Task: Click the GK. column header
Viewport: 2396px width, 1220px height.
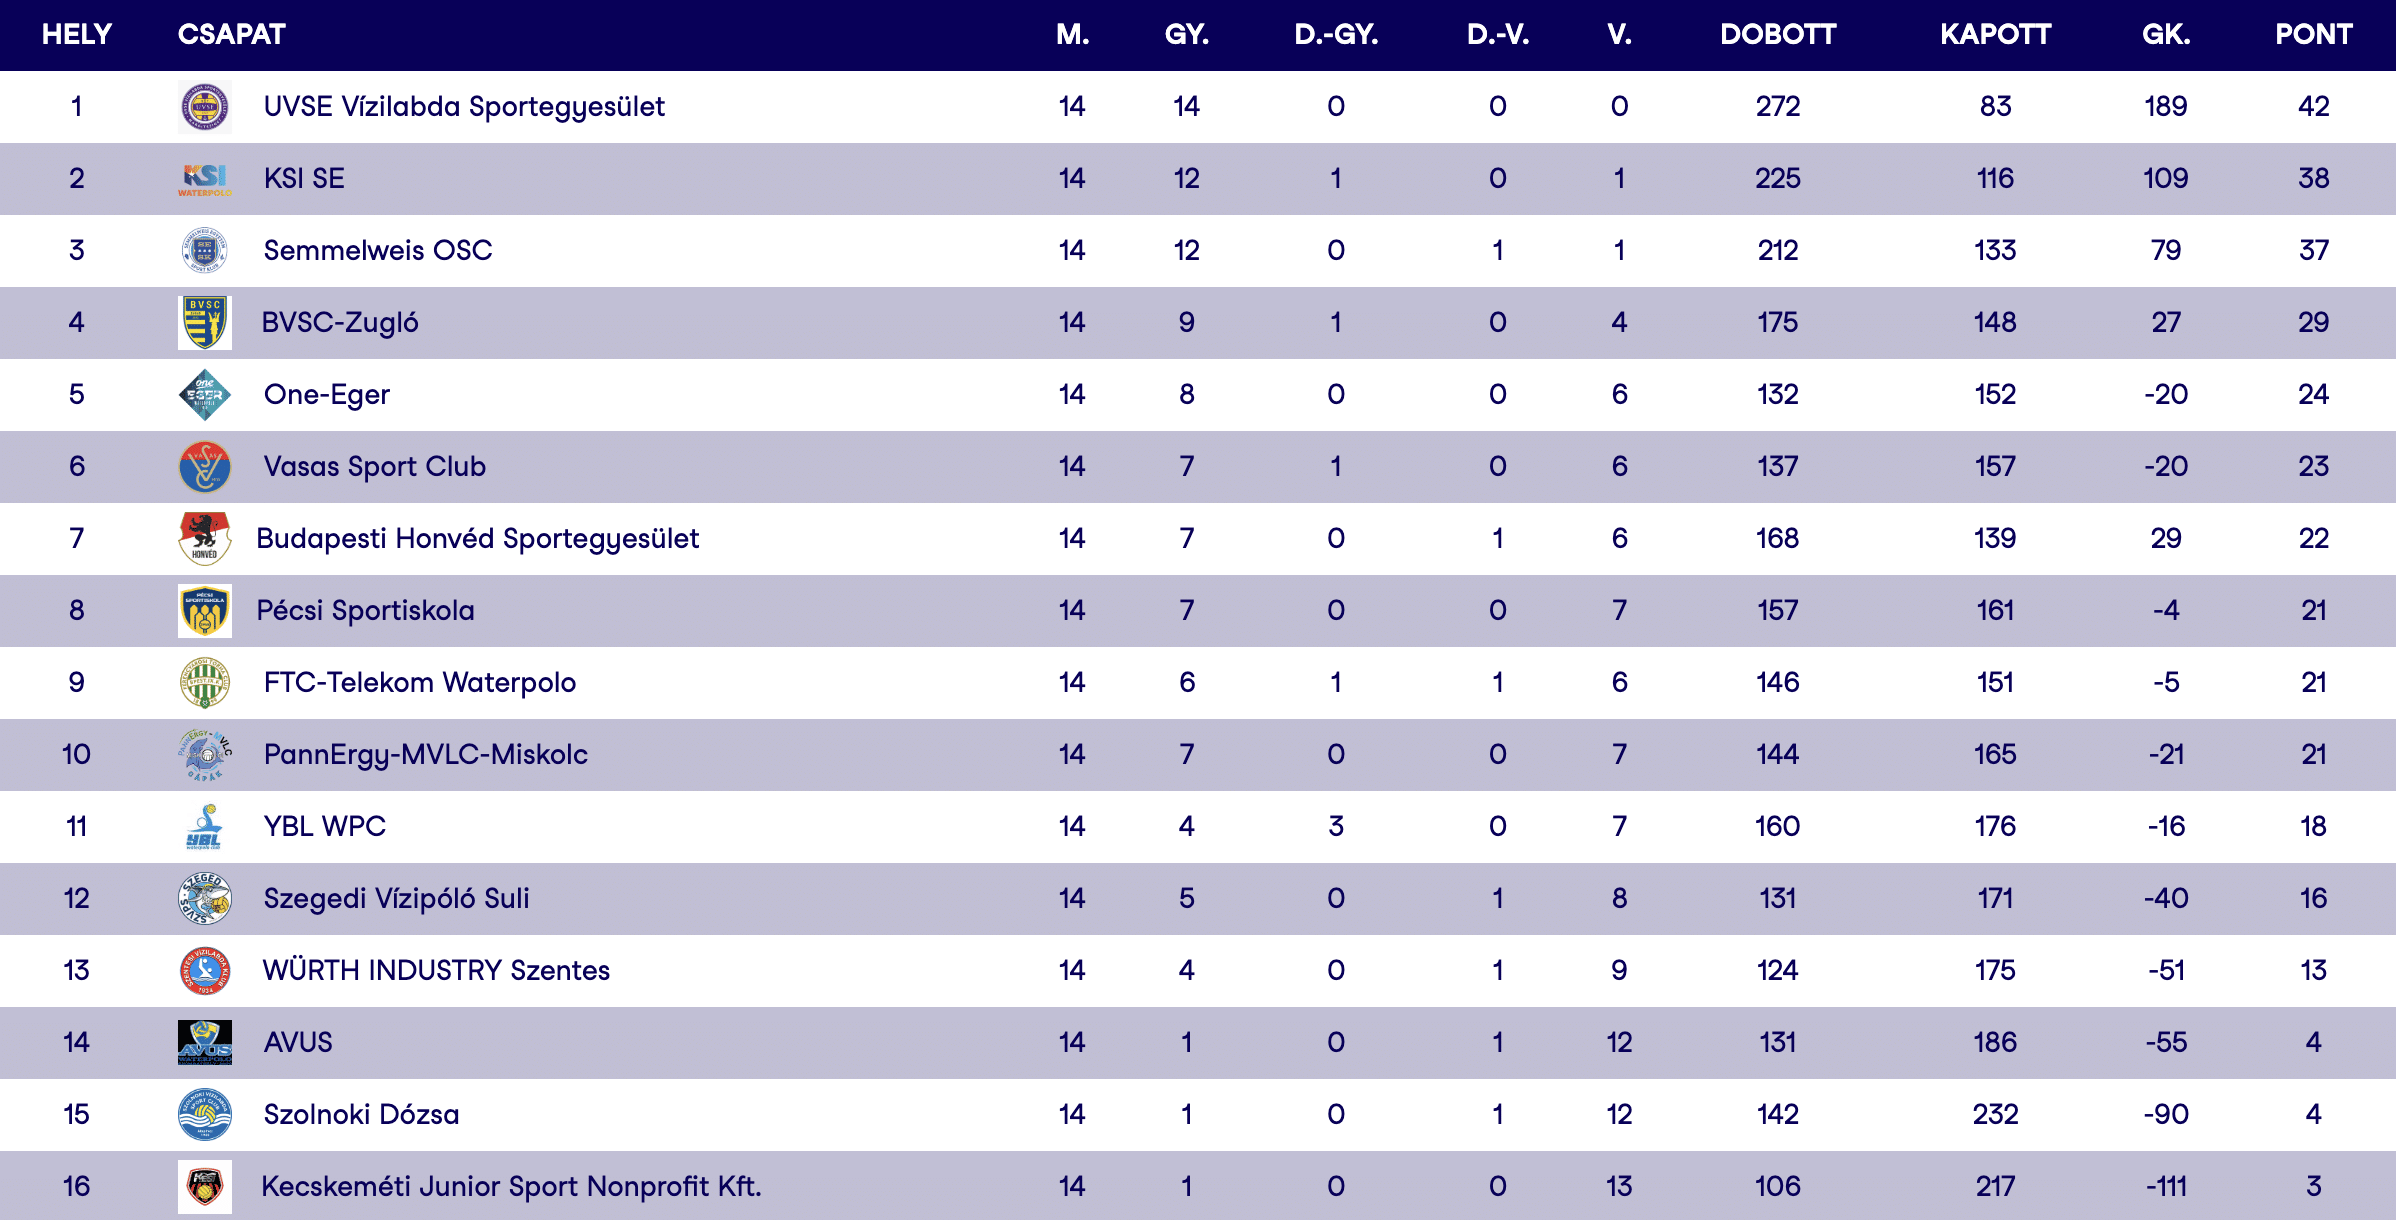Action: (2165, 35)
